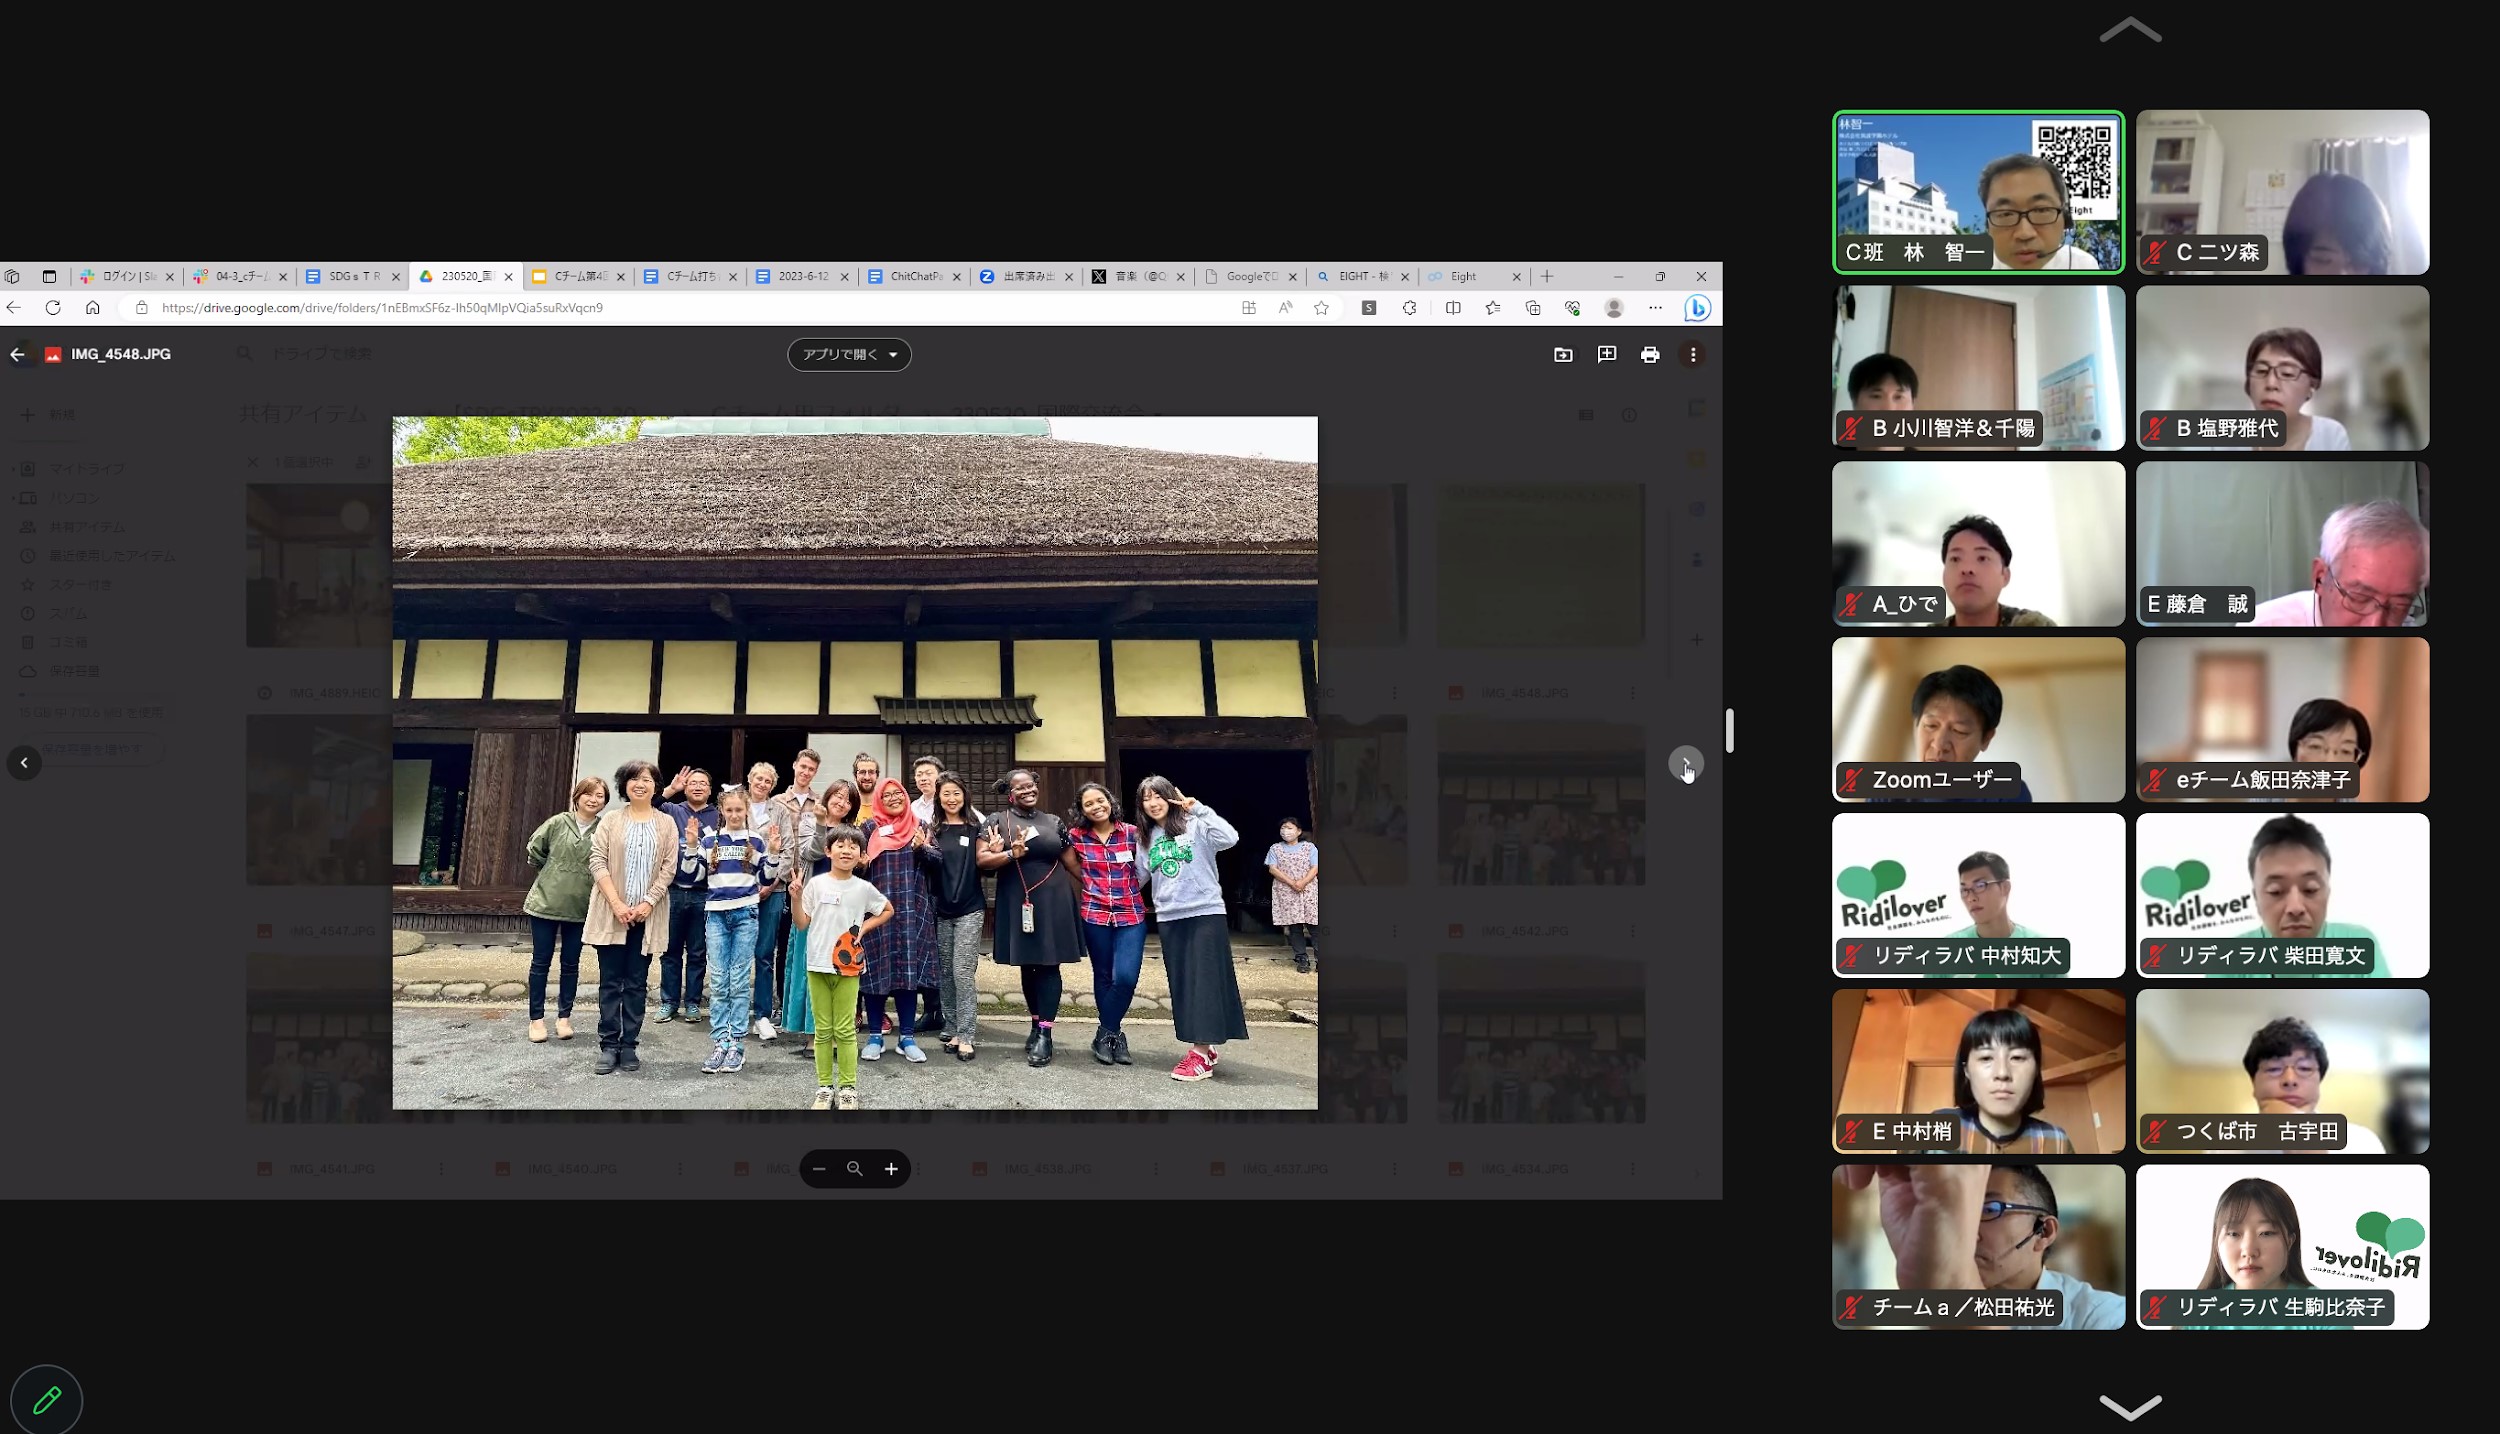Print the image using printer icon
Viewport: 2500px width, 1434px height.
coord(1650,354)
